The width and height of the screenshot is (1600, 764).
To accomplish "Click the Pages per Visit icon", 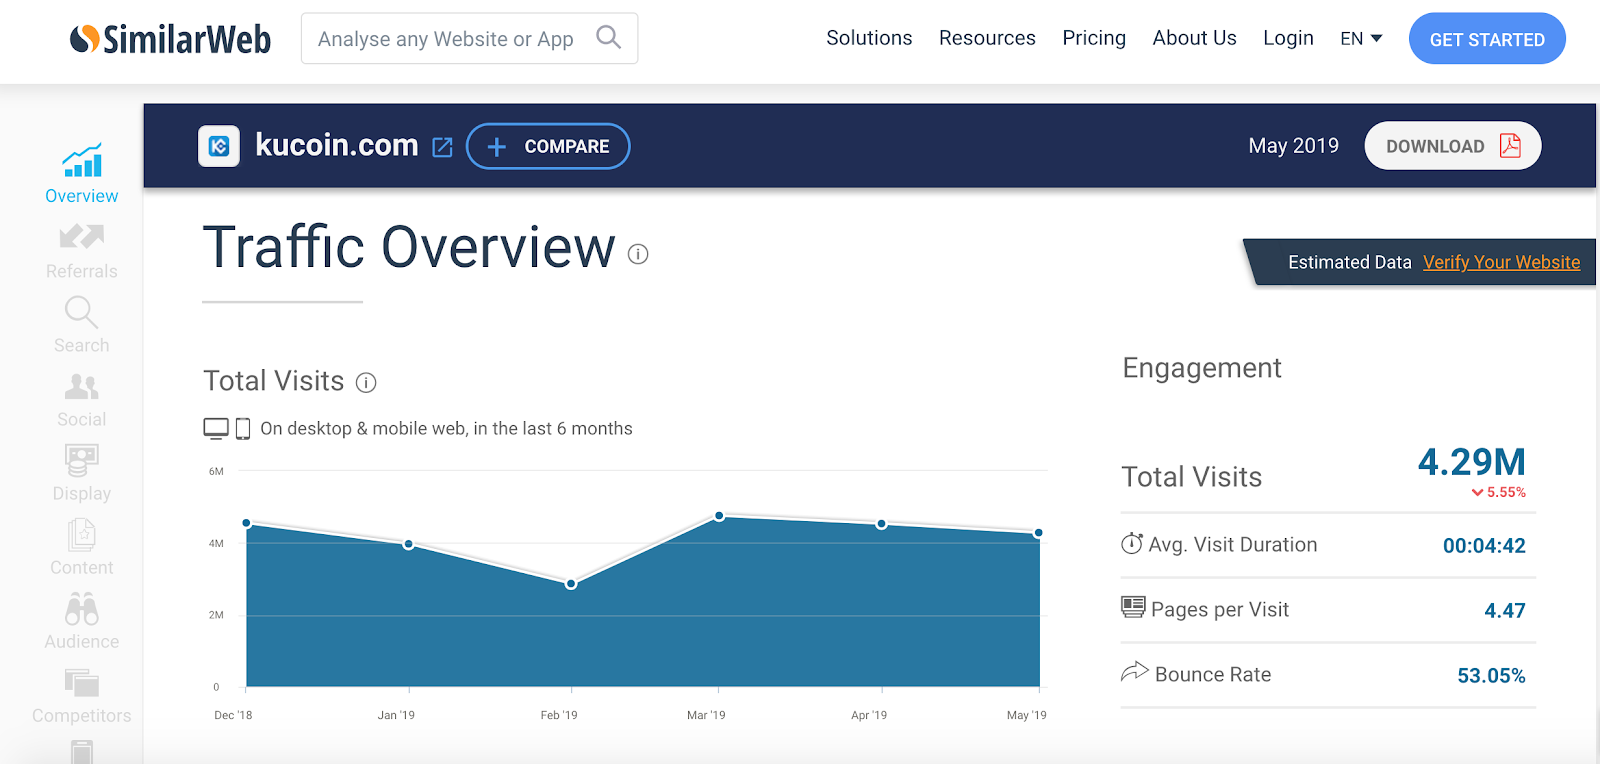I will (1133, 606).
